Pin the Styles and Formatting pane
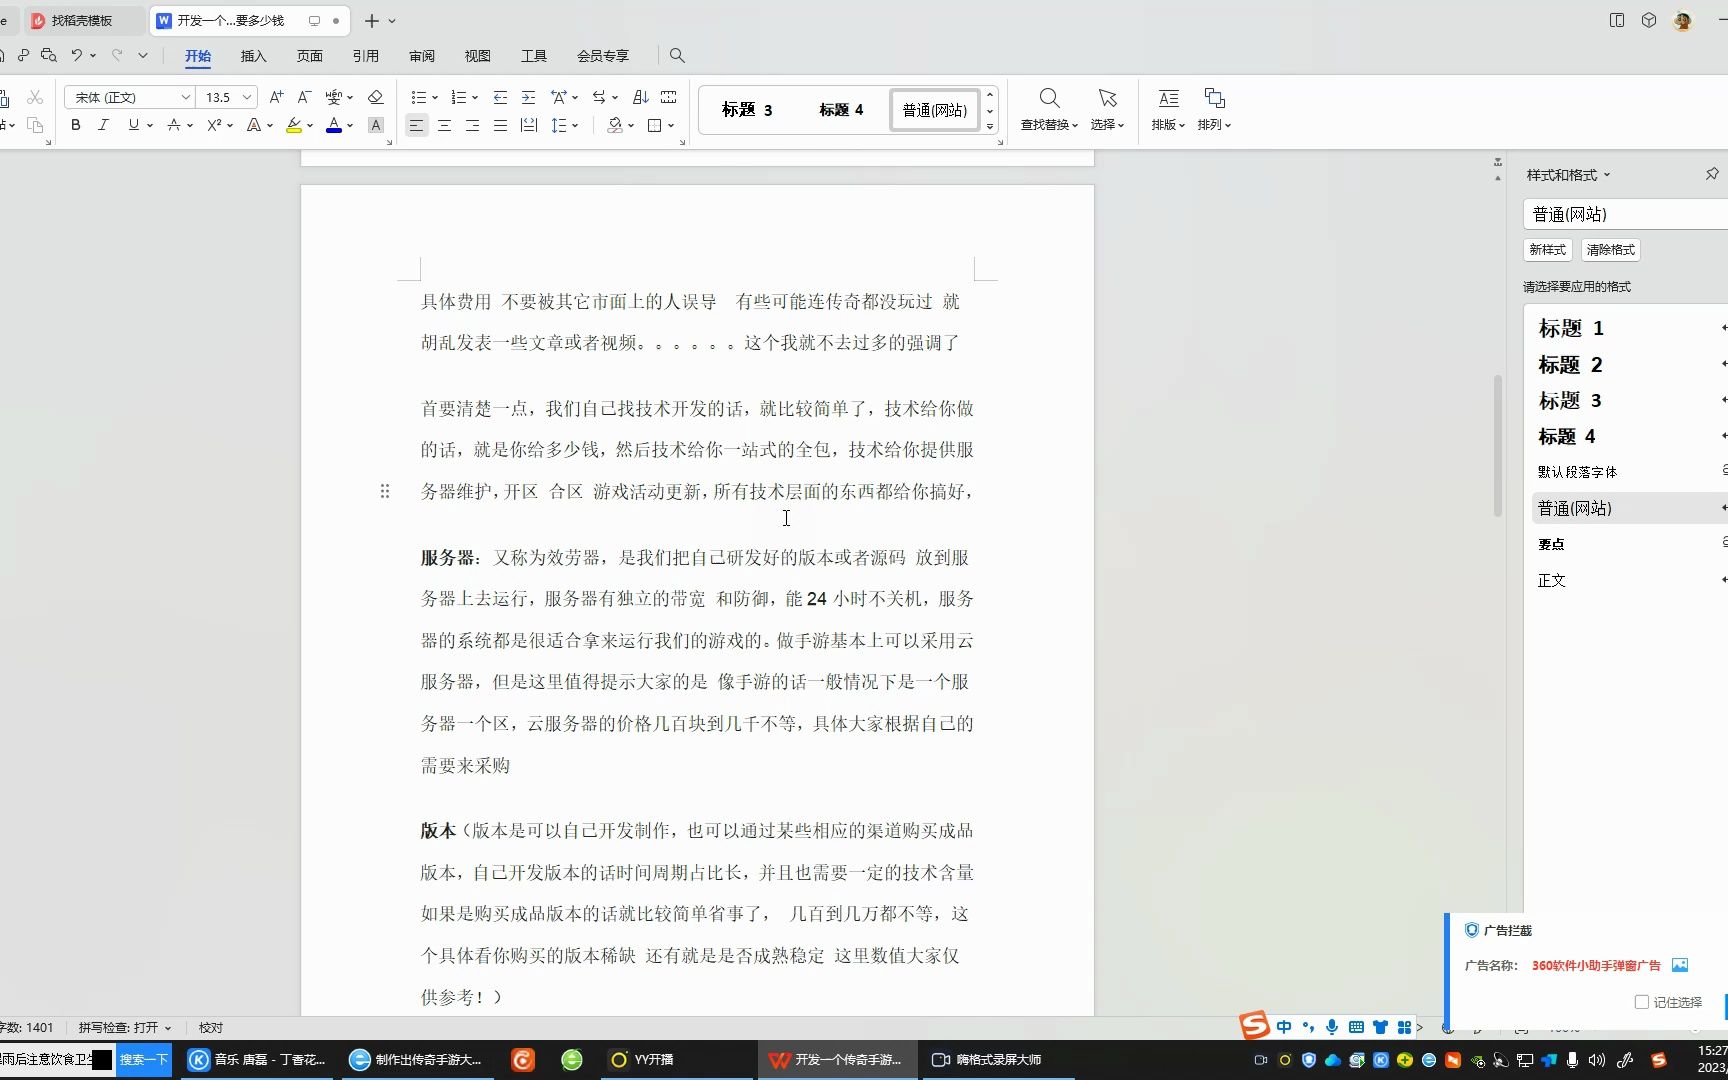 tap(1712, 174)
